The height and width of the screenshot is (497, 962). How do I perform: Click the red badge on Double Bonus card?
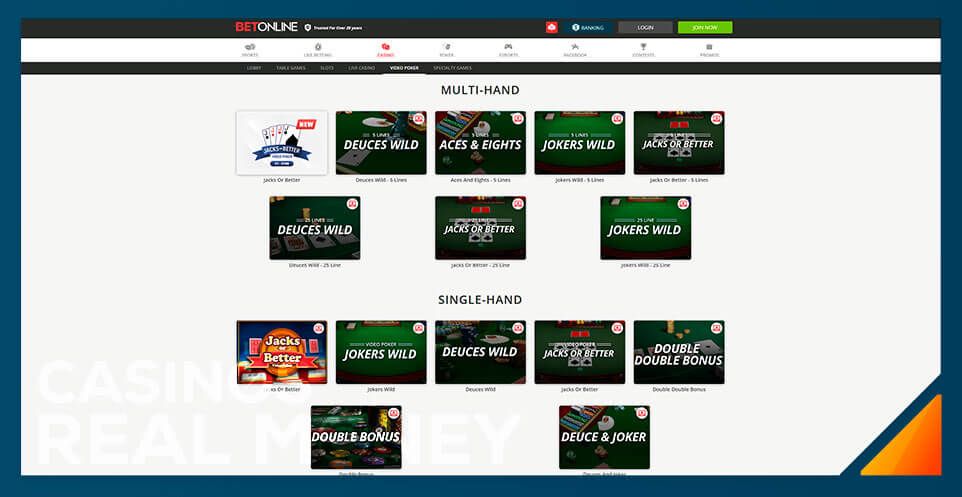click(394, 414)
